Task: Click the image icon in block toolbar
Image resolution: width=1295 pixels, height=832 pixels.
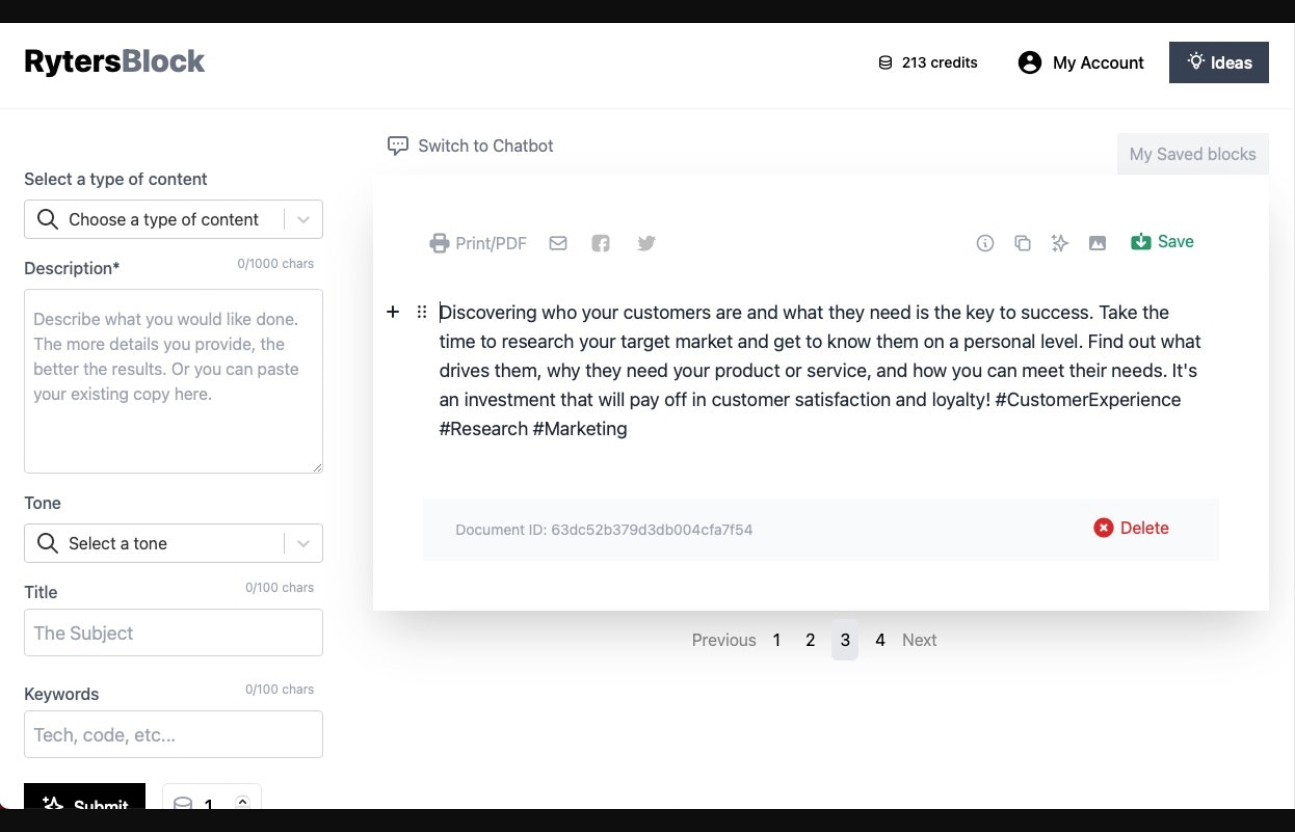Action: pyautogui.click(x=1097, y=243)
